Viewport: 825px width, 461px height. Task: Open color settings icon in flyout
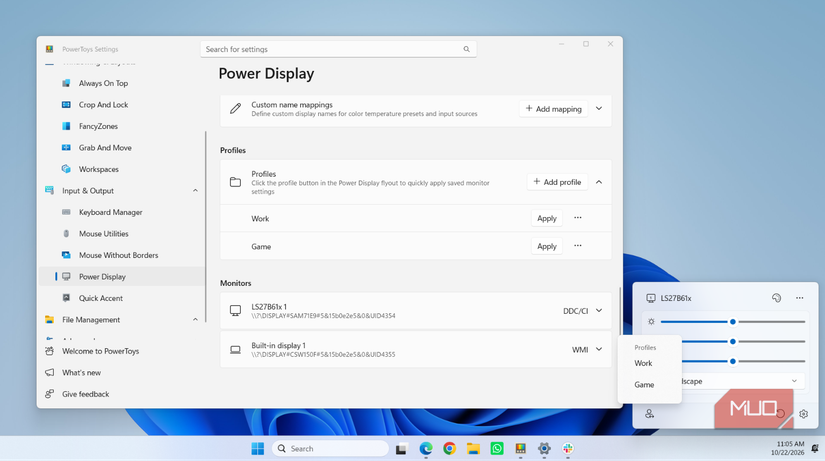pos(776,298)
